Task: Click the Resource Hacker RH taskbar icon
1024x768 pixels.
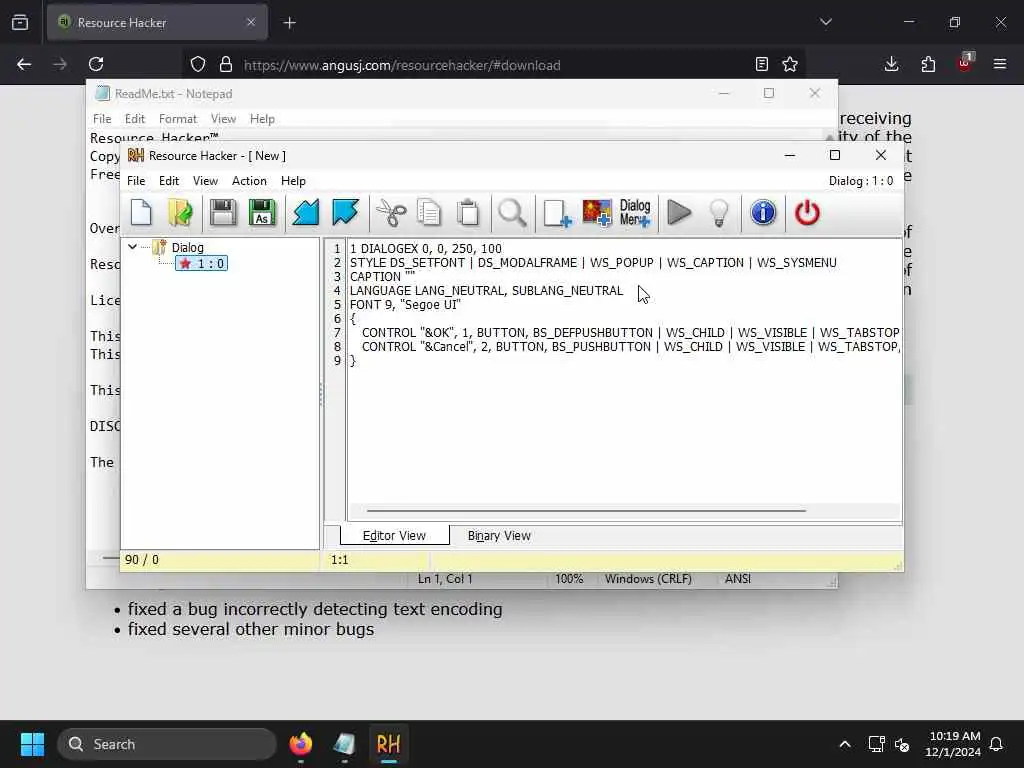Action: 388,744
